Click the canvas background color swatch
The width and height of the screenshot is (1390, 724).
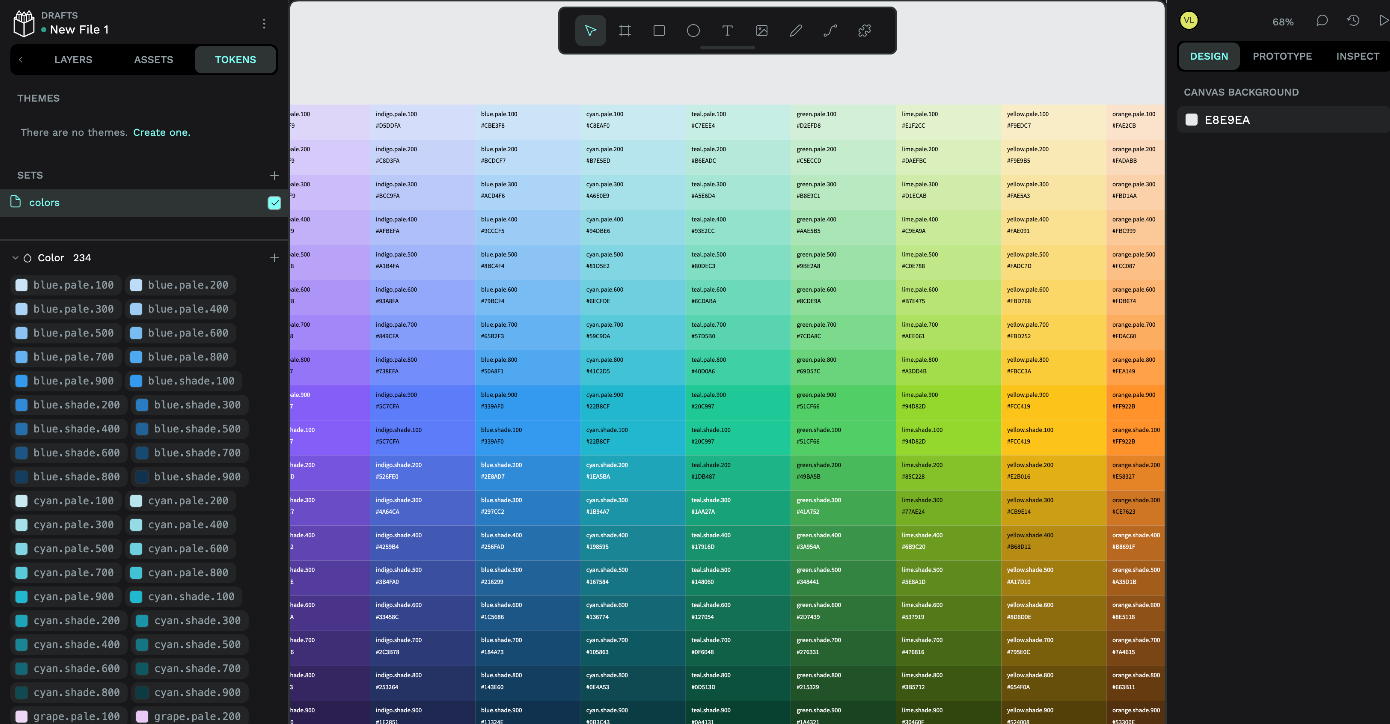[1191, 120]
